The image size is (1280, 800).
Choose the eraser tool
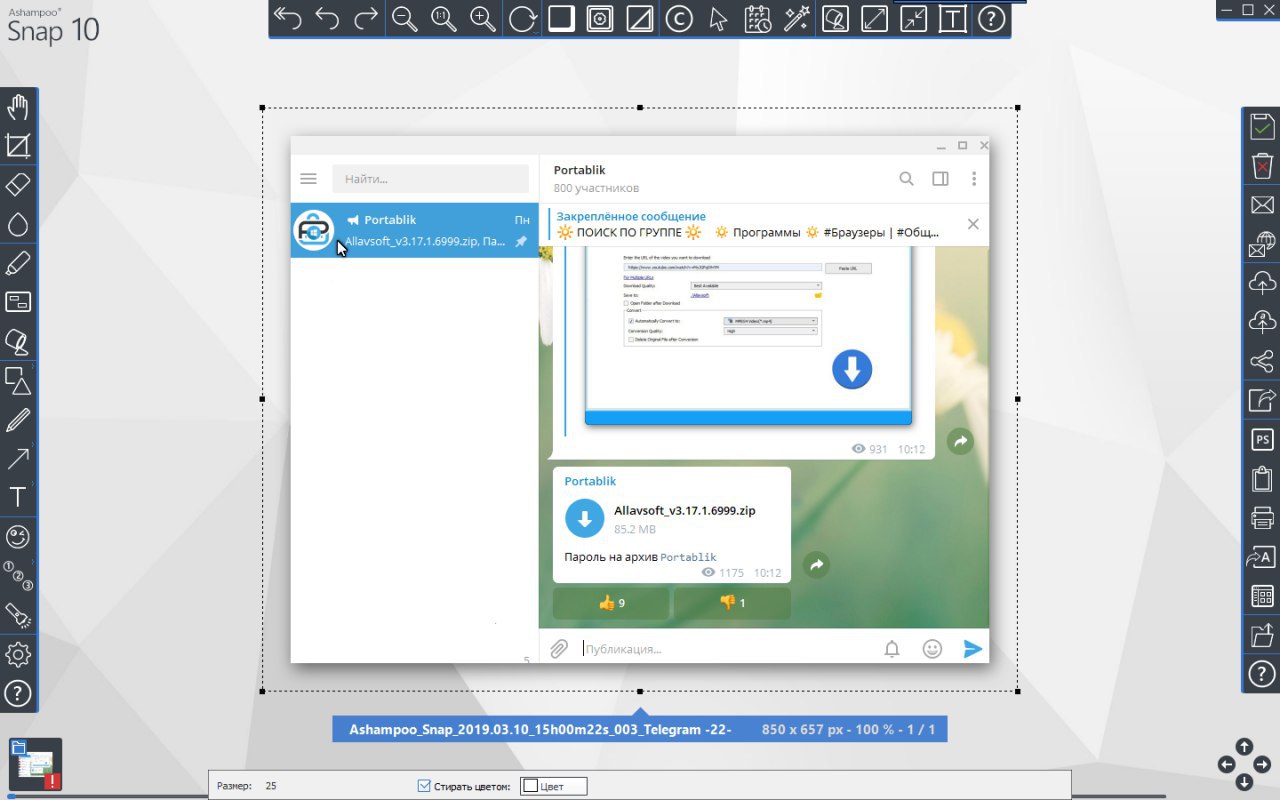click(x=18, y=185)
